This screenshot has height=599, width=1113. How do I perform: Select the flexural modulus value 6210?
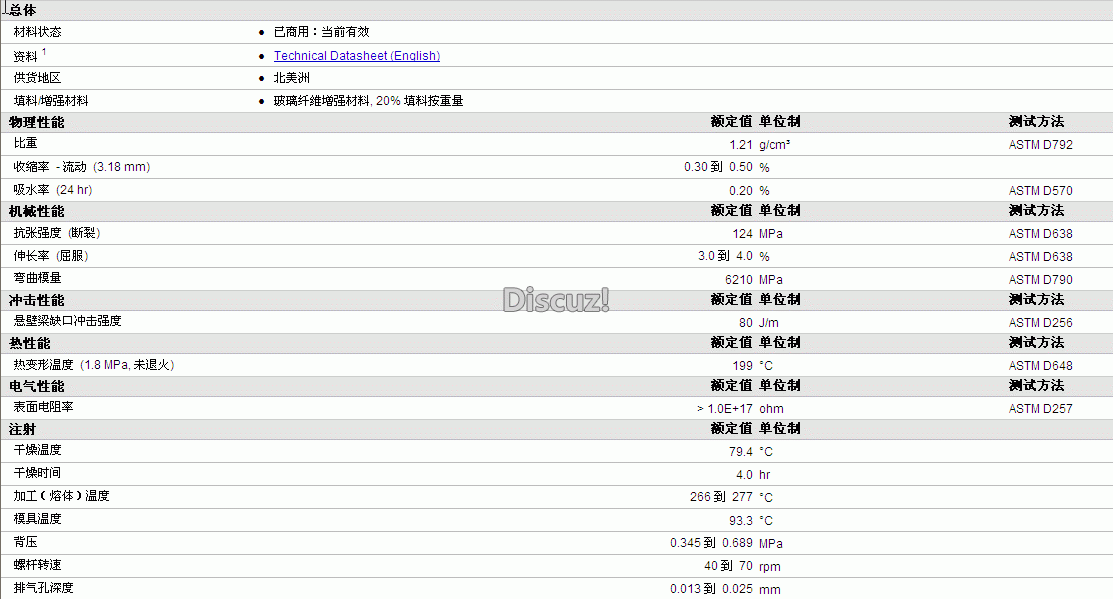coord(738,280)
